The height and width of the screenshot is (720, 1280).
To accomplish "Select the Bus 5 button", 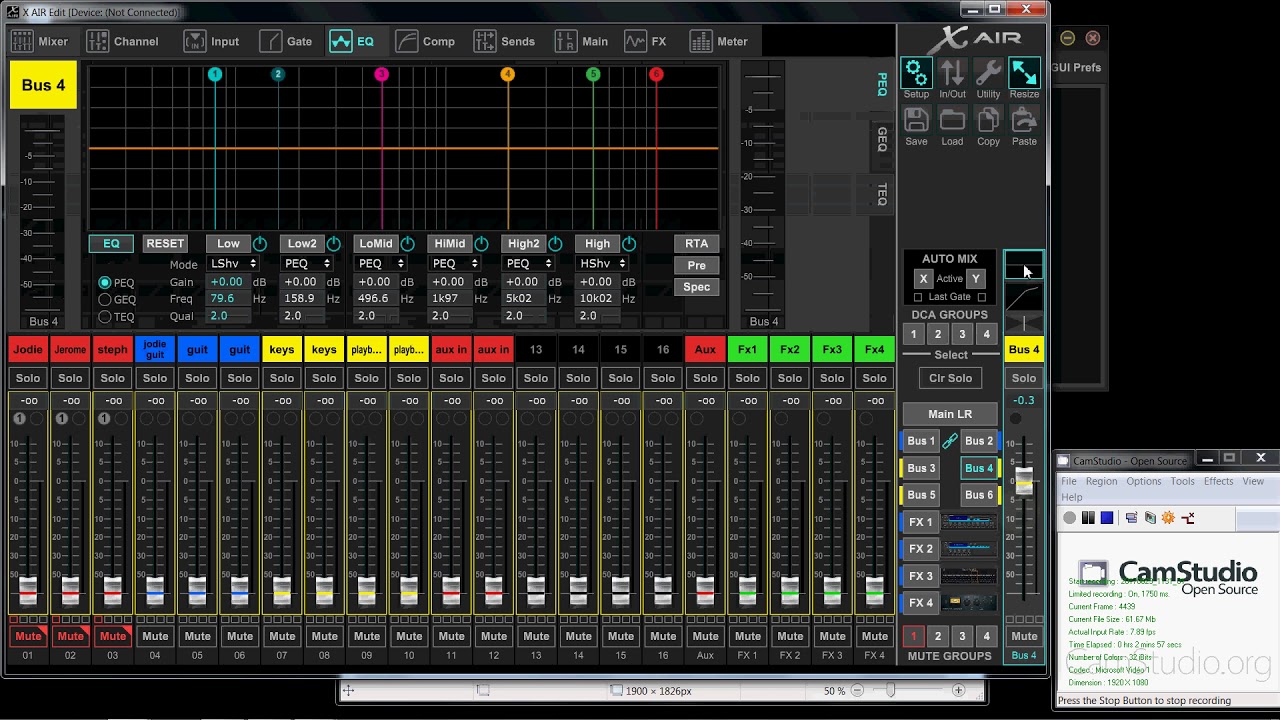I will click(x=921, y=495).
